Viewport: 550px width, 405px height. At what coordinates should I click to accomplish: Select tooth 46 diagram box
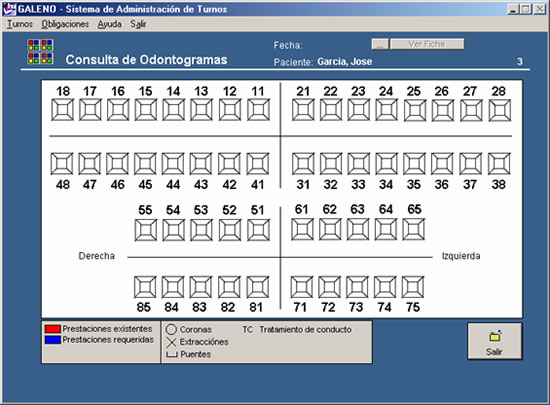(x=117, y=163)
